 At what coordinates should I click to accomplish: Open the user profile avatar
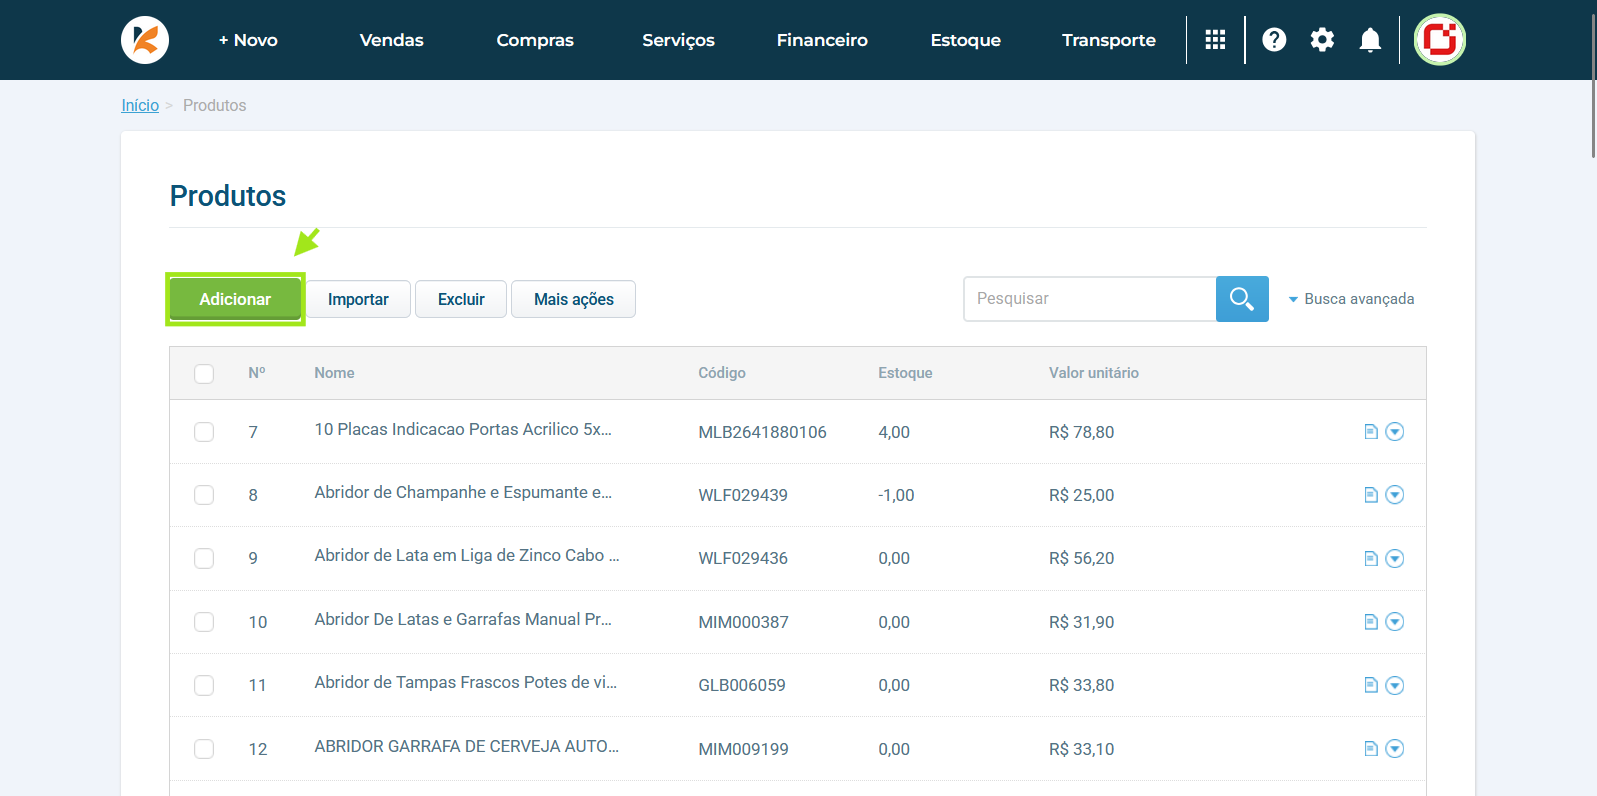click(1440, 40)
